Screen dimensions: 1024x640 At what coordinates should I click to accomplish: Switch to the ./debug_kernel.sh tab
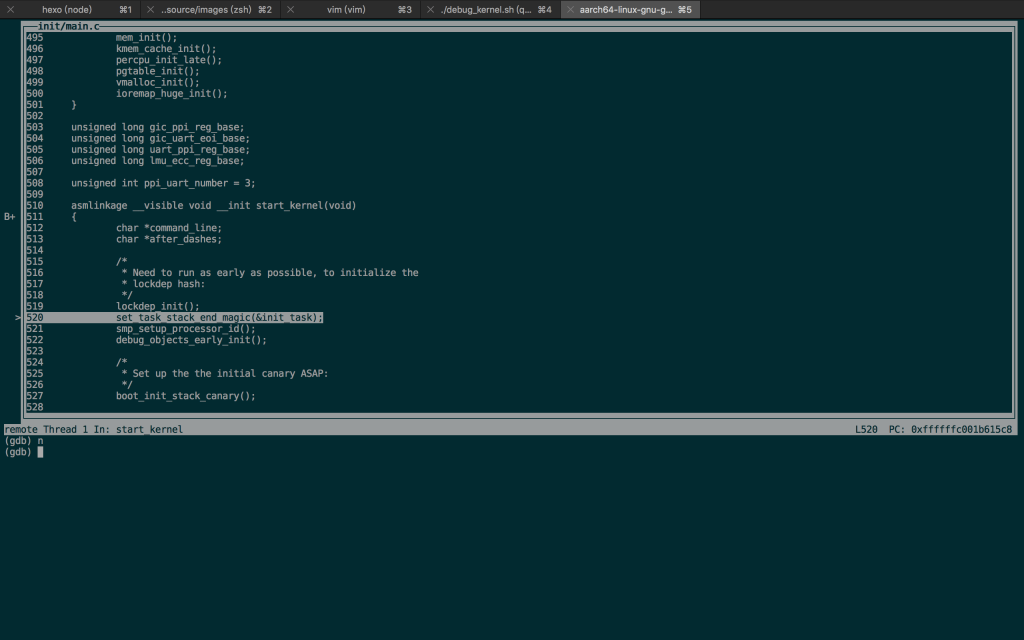[490, 10]
